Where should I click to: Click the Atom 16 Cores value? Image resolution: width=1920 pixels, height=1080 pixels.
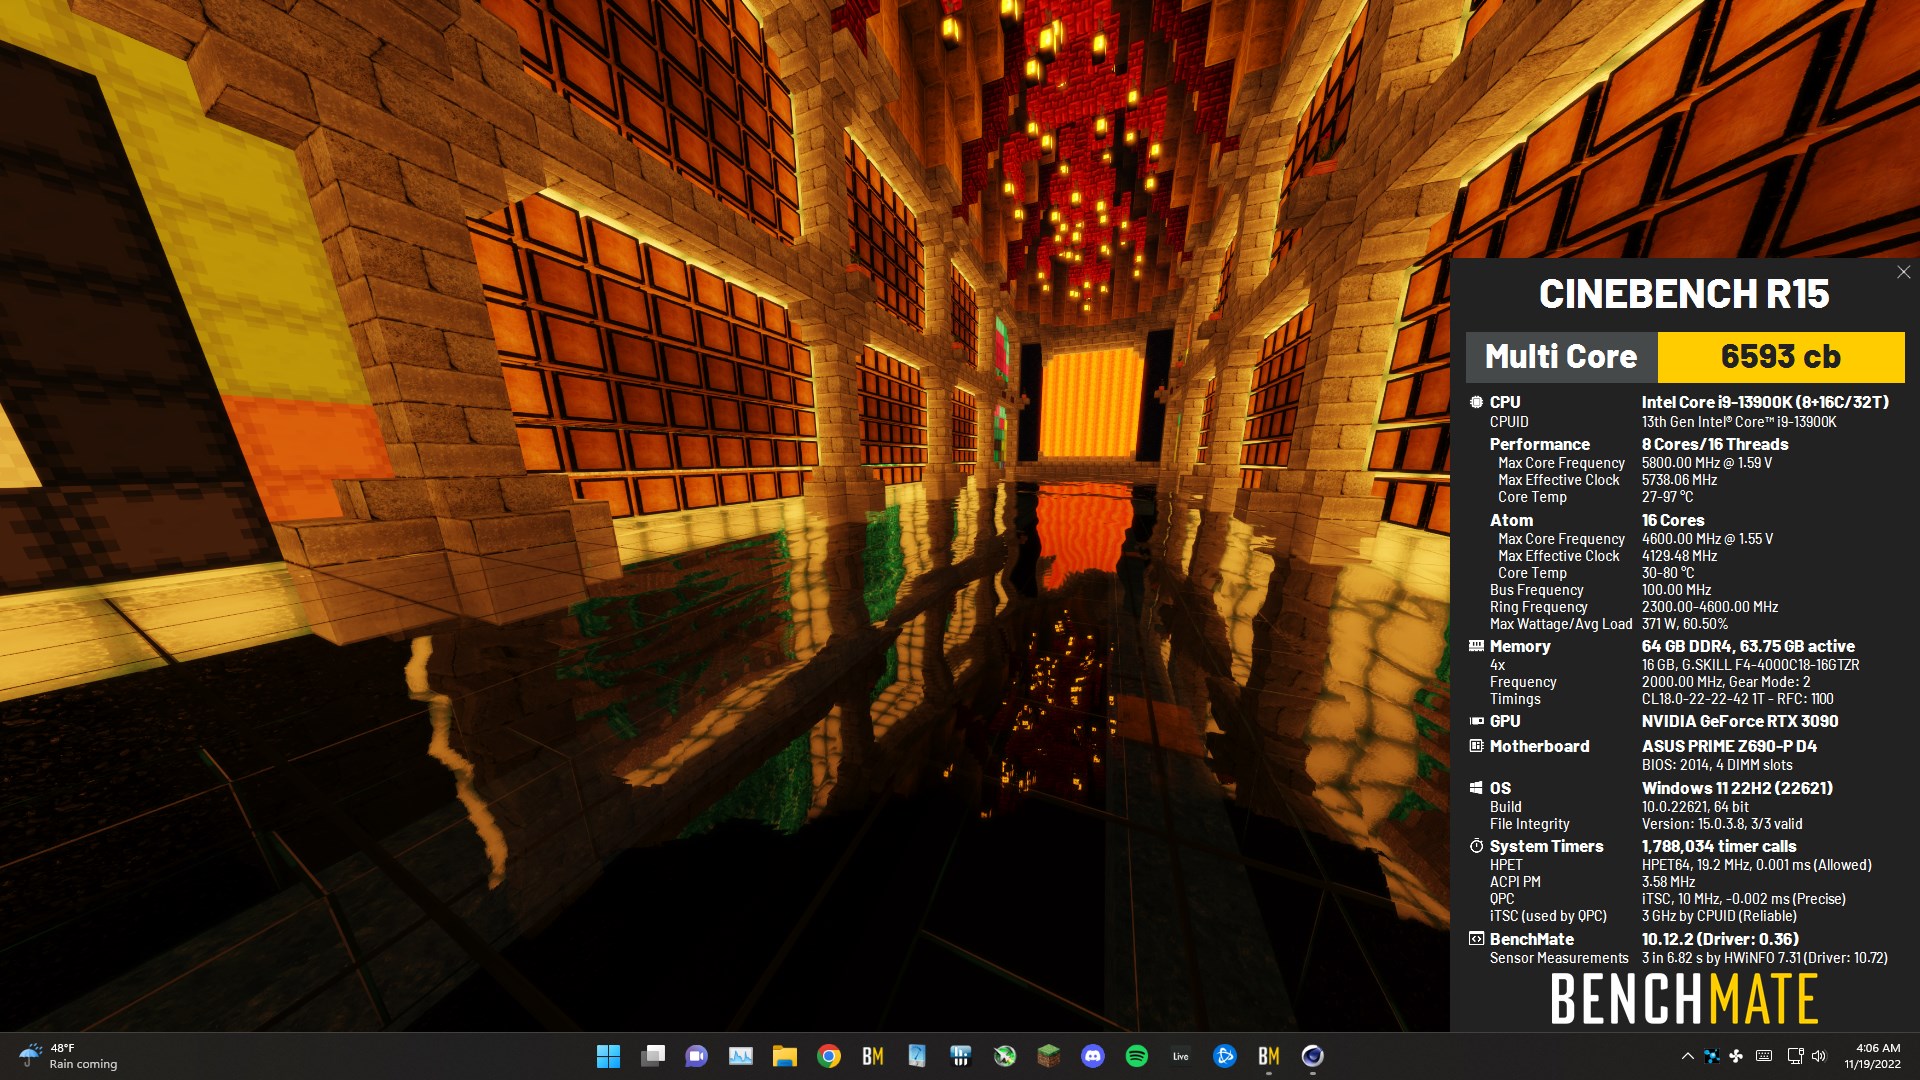tap(1673, 520)
